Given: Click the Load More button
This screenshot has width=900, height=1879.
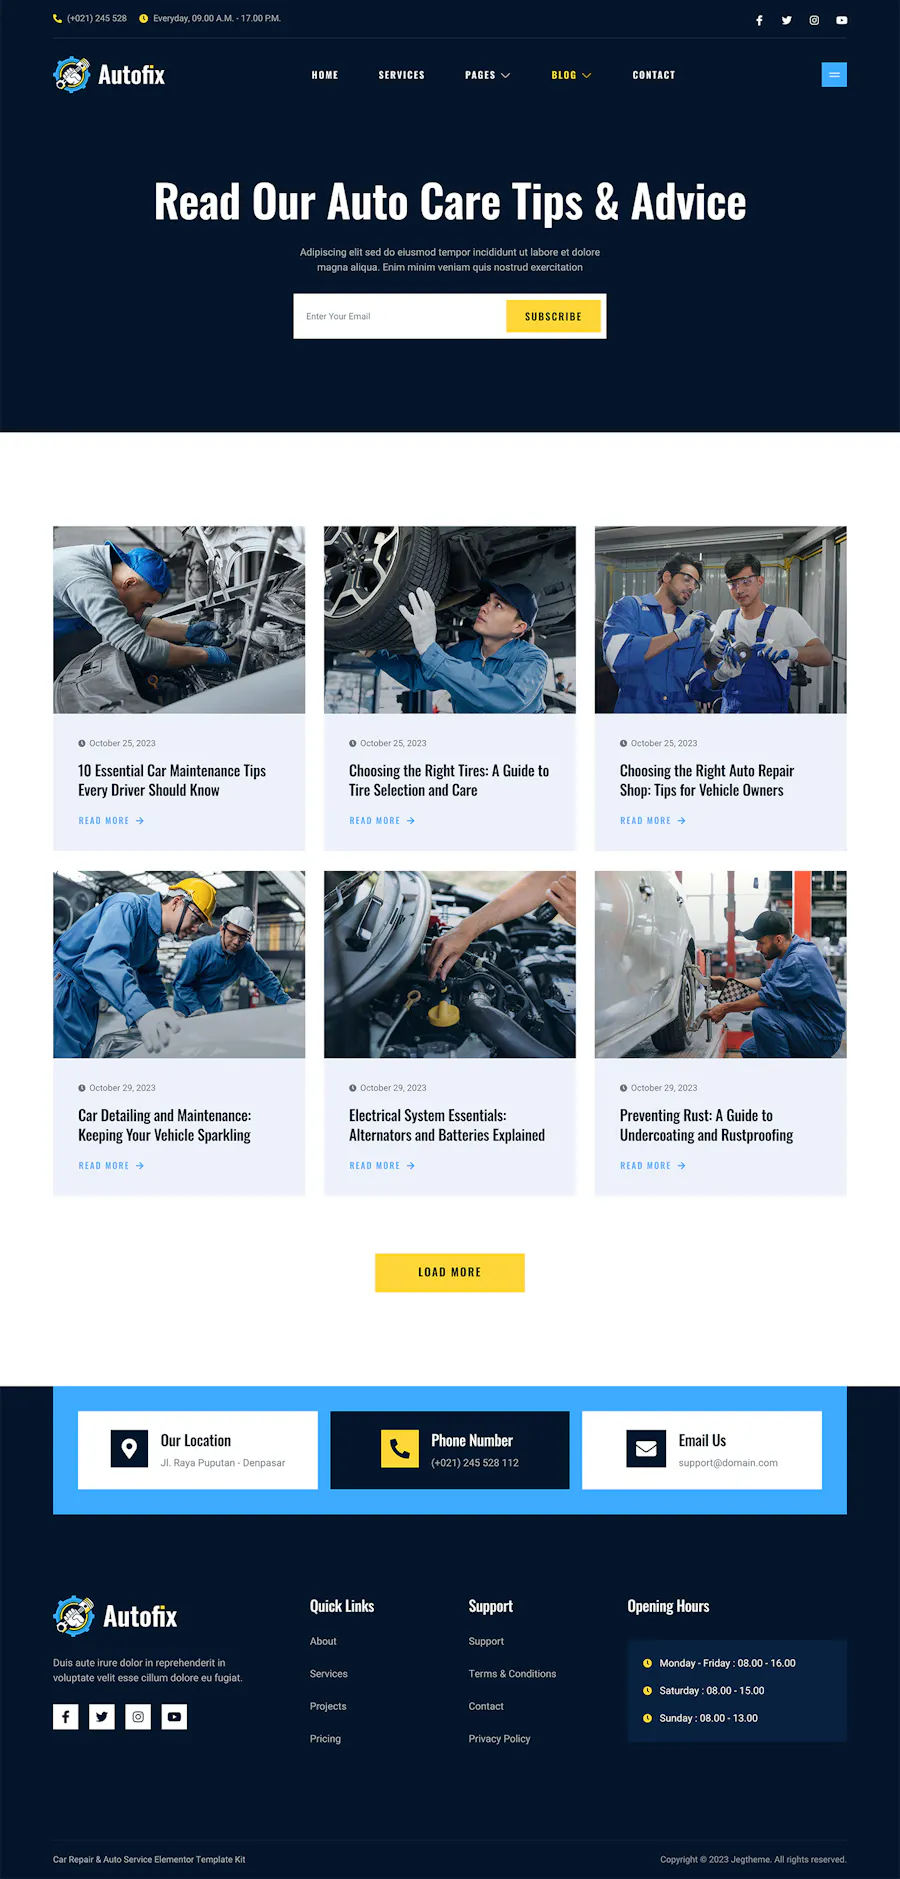Looking at the screenshot, I should click(450, 1272).
